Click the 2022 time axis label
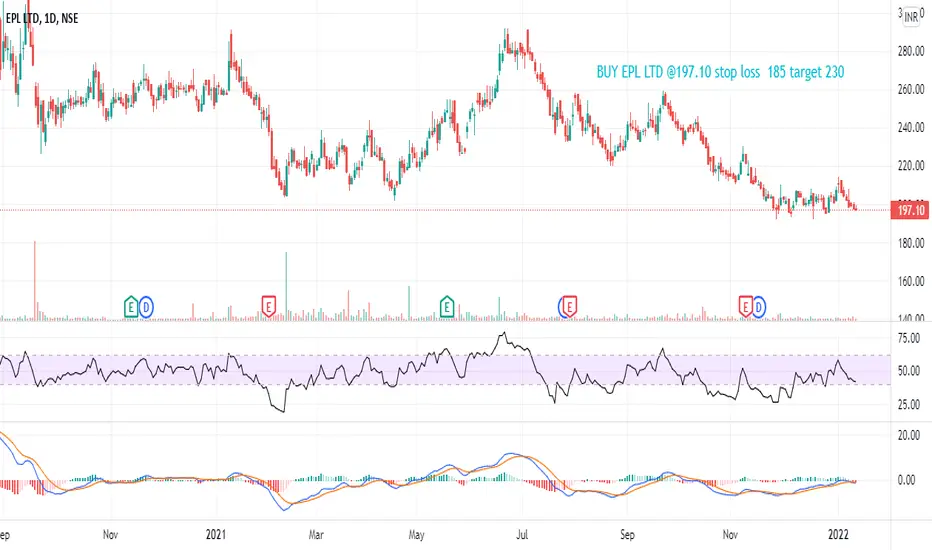This screenshot has width=932, height=550. pyautogui.click(x=839, y=535)
